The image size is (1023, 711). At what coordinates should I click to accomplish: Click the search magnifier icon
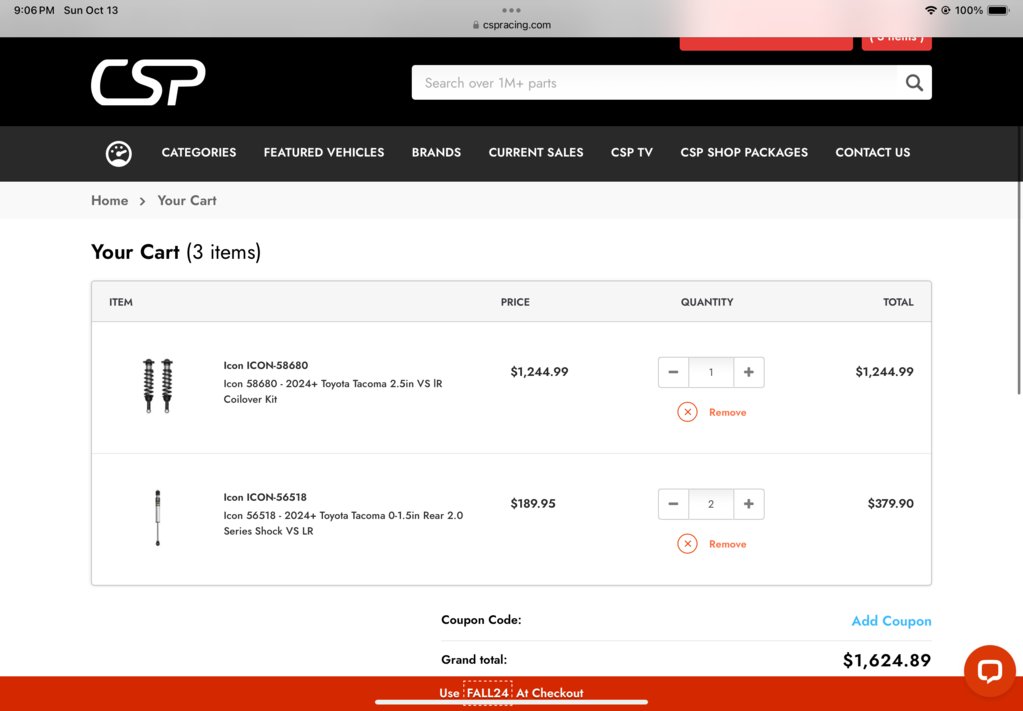(x=914, y=83)
